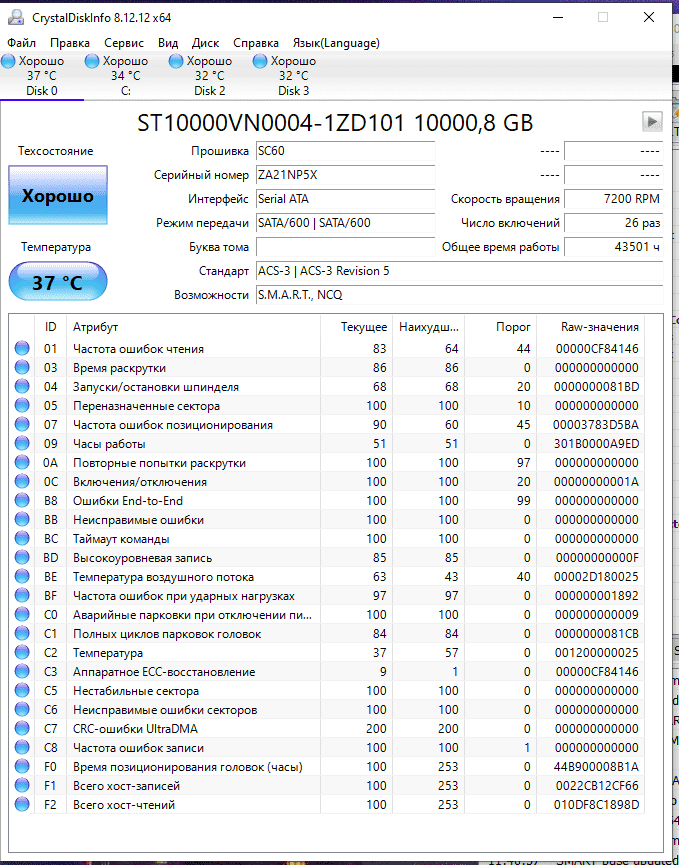Viewport: 679px width, 865px height.
Task: Click status orb for attribute 05 reallocated sectors
Action: click(x=22, y=406)
